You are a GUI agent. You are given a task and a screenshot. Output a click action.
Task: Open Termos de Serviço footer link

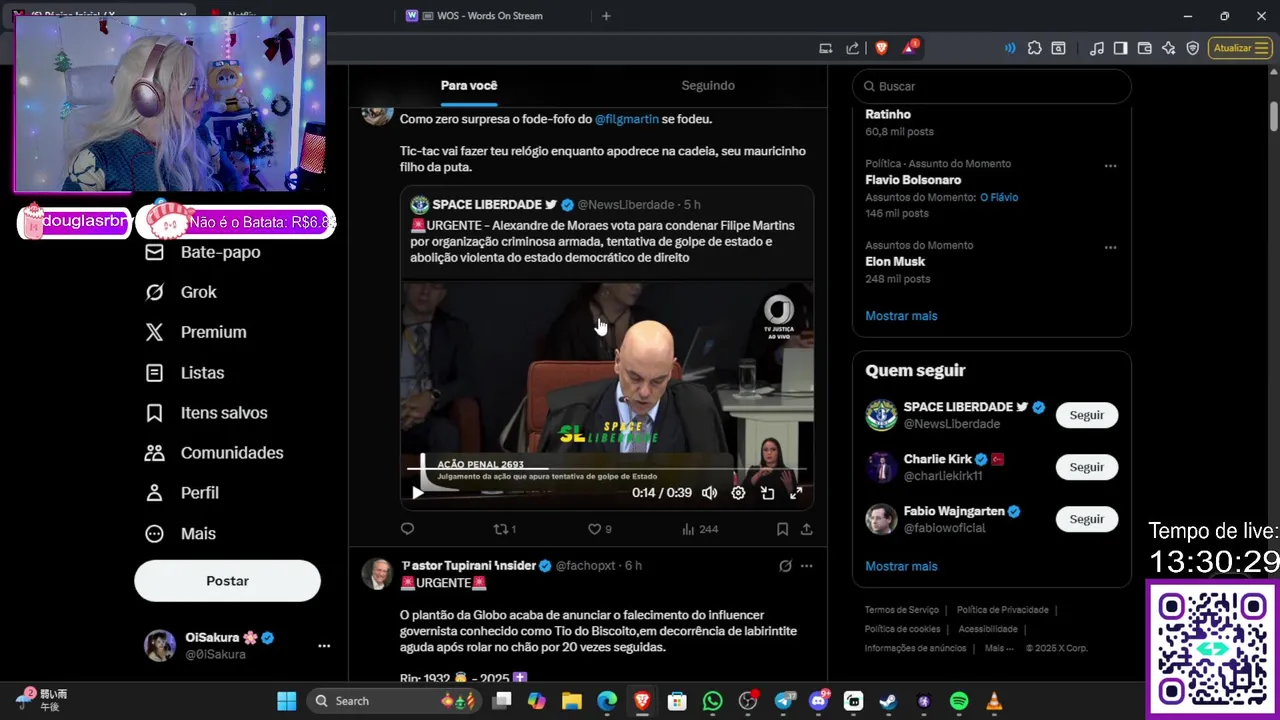[x=901, y=610]
